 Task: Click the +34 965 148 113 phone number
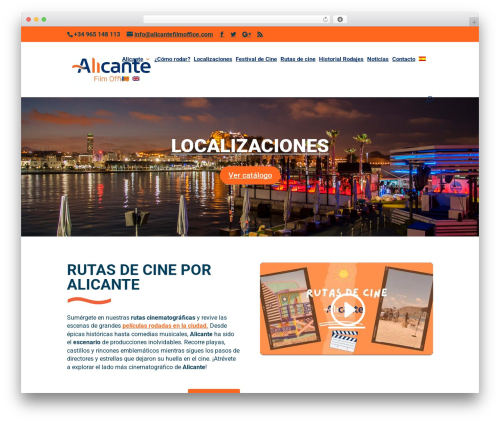pos(97,34)
